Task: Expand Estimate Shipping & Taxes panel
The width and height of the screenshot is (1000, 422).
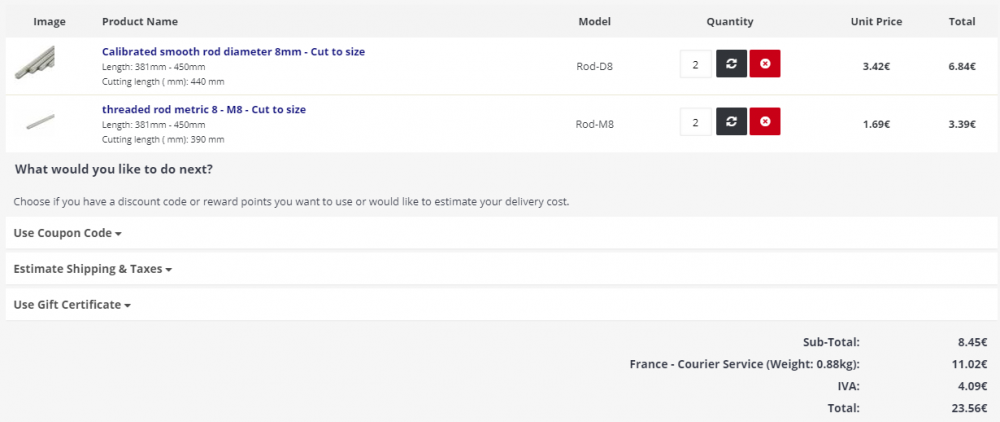Action: [93, 269]
